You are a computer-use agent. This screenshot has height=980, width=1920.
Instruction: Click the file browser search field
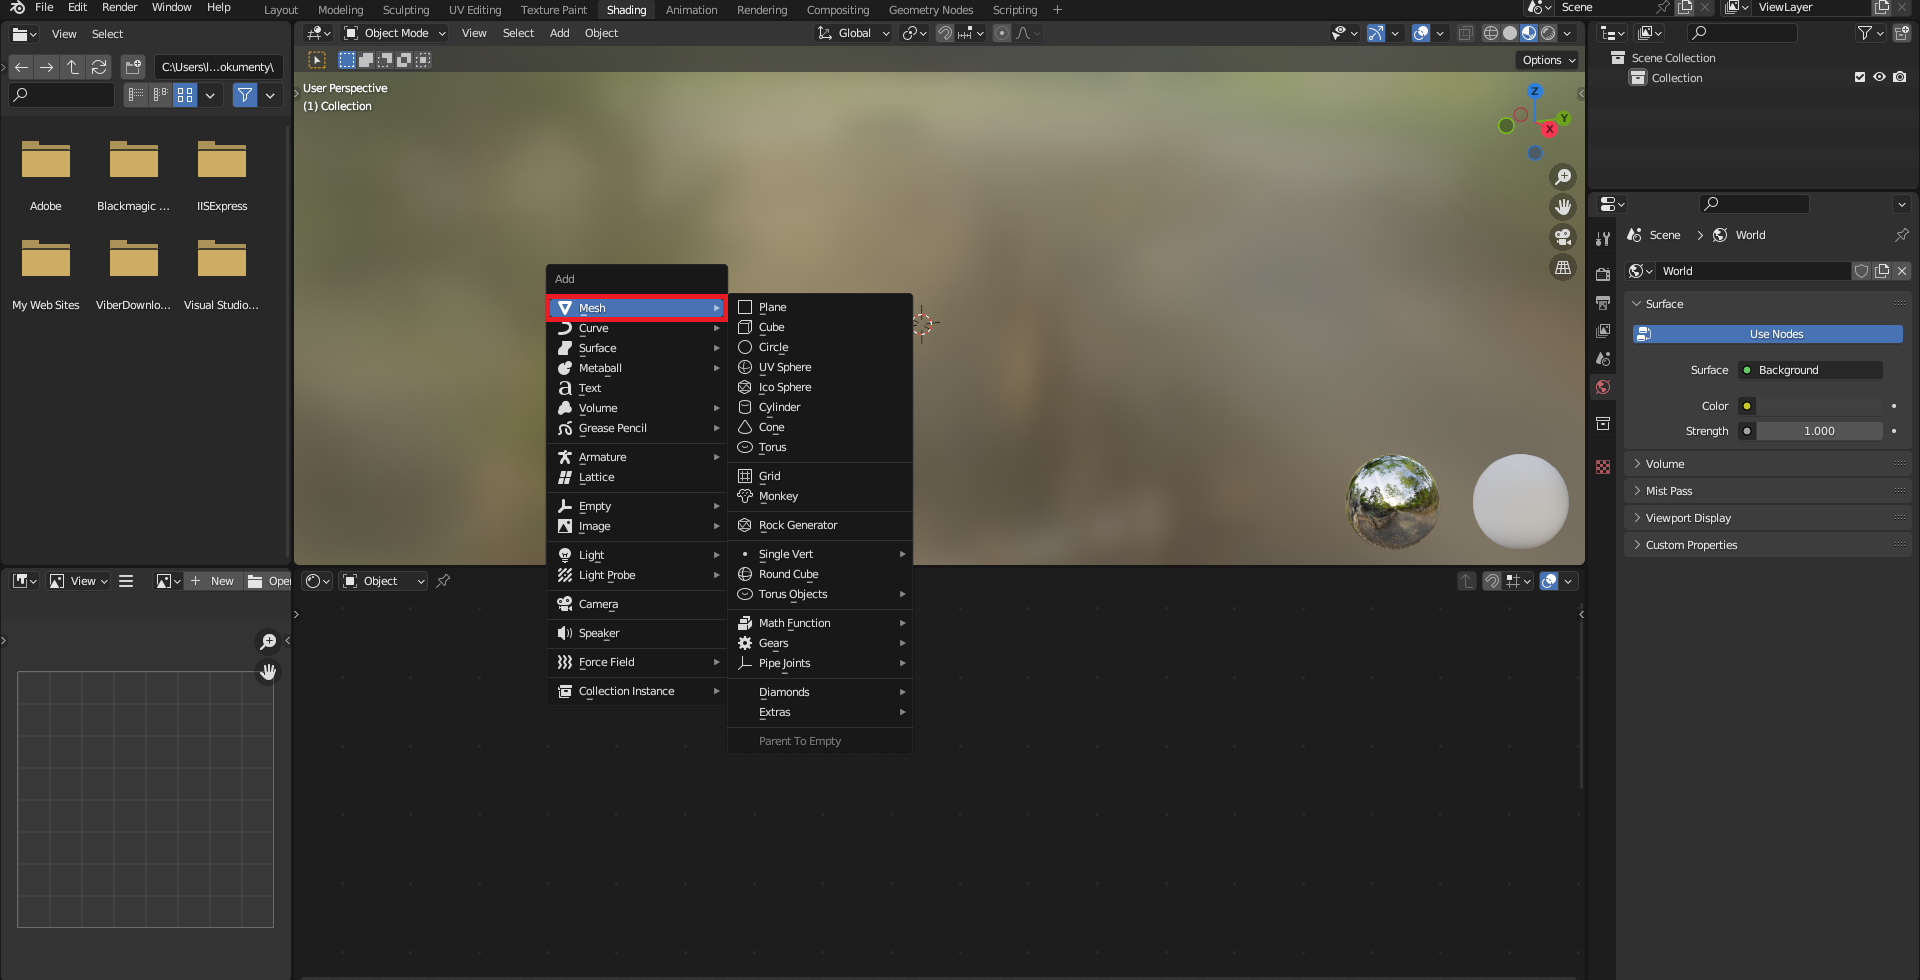point(61,95)
